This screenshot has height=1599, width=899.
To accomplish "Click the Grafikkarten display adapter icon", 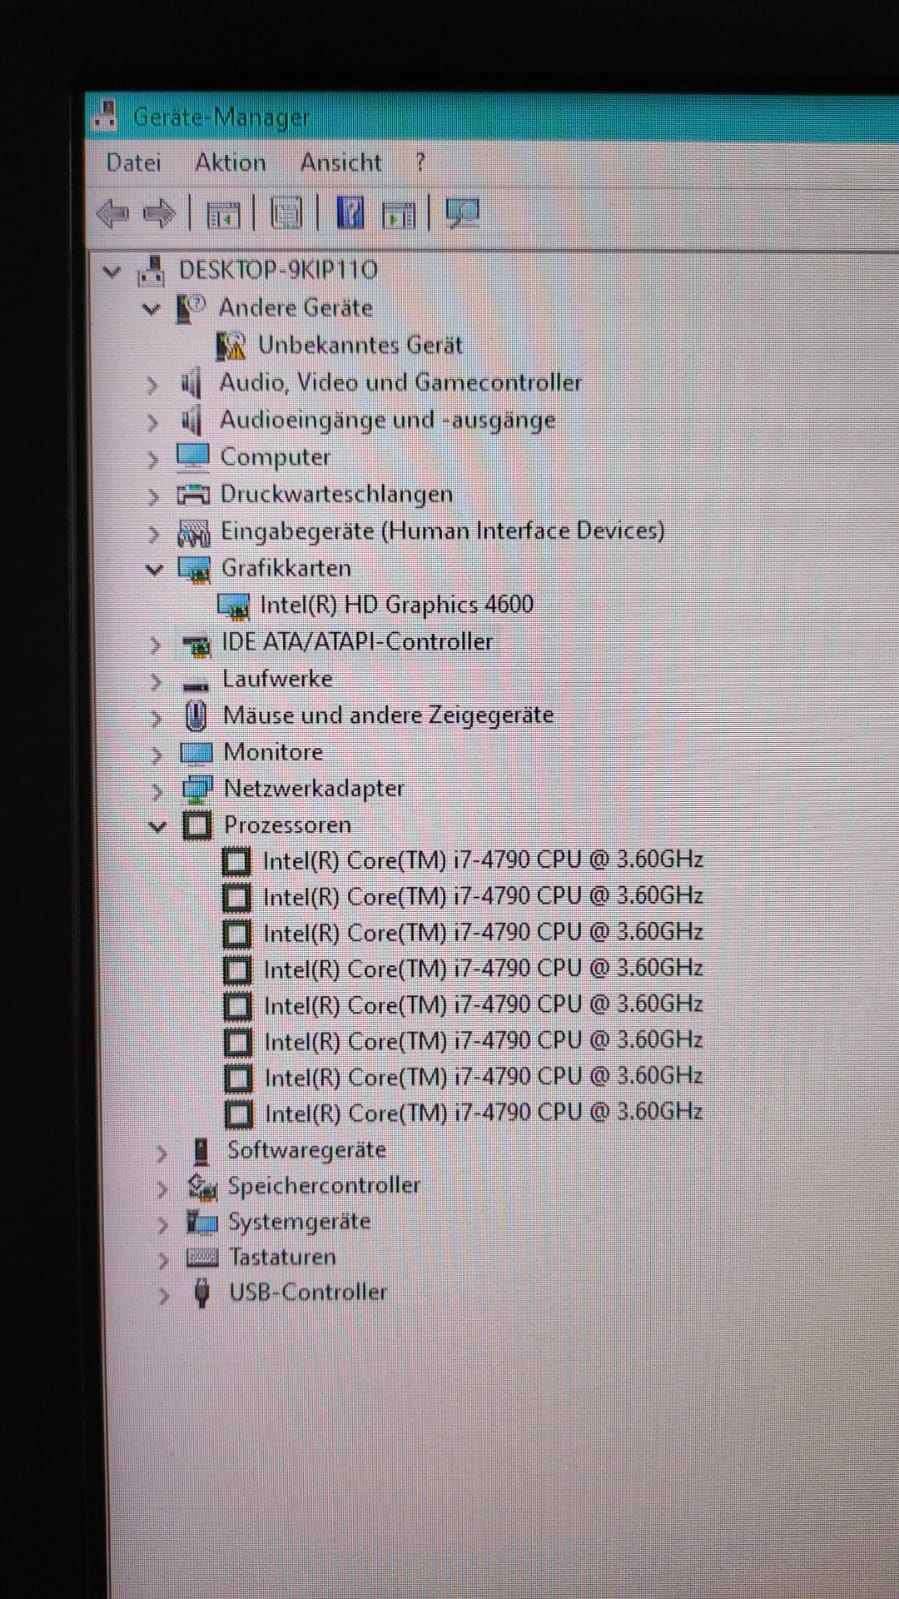I will pos(194,568).
